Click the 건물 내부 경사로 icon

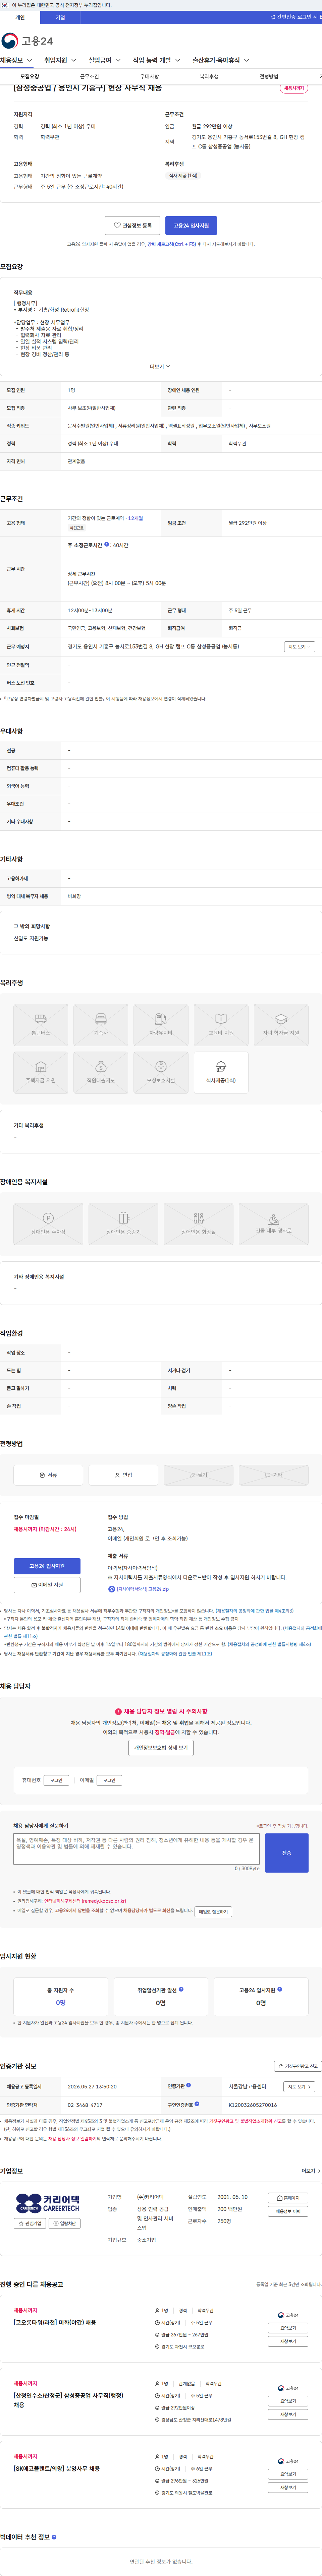(273, 1224)
